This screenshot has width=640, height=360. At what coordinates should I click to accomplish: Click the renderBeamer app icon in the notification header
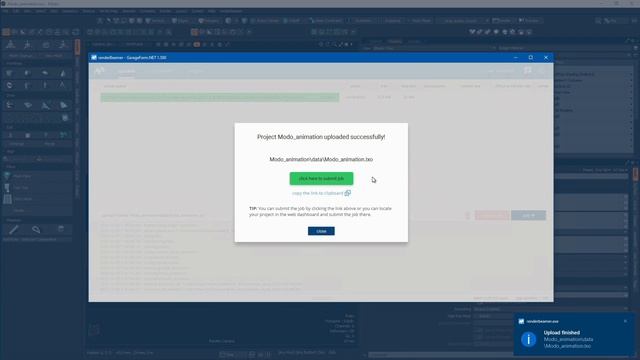[521, 321]
